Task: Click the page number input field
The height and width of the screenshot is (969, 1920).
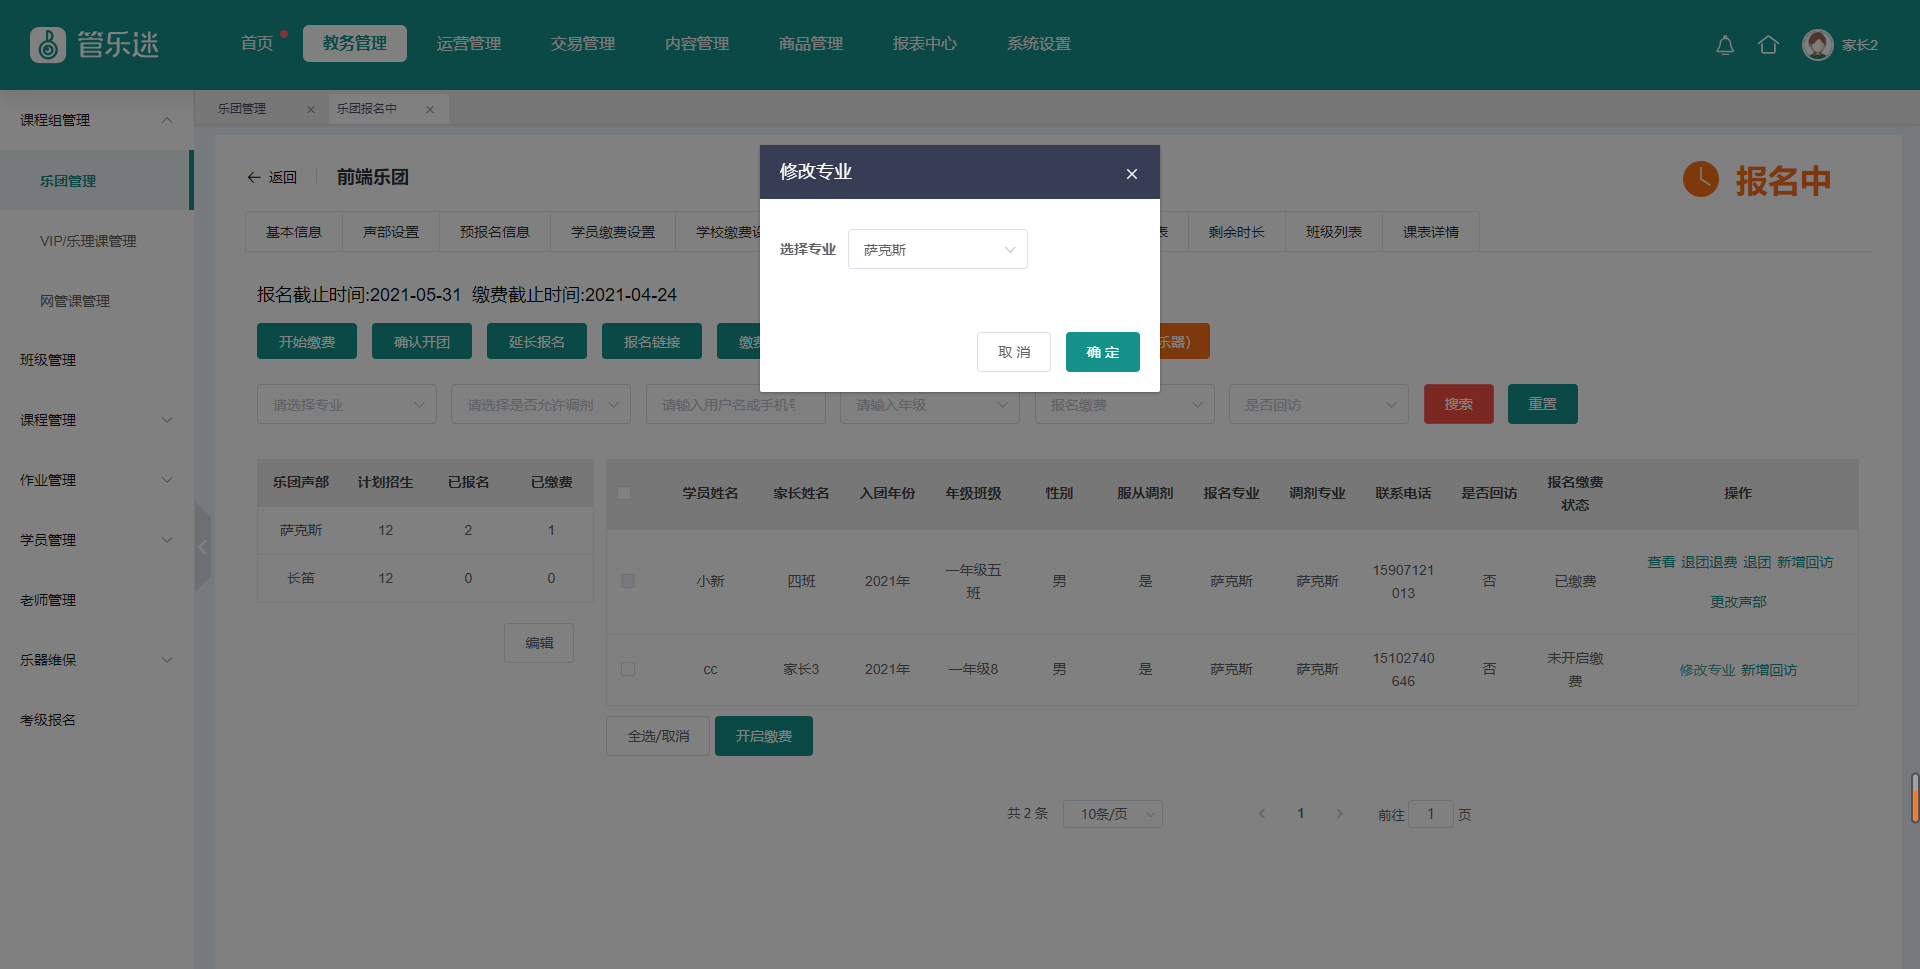Action: coord(1430,814)
